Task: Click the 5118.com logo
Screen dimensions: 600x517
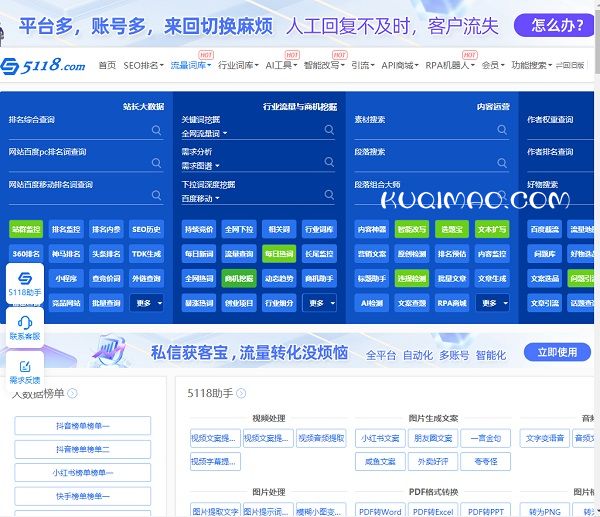Action: coord(43,65)
